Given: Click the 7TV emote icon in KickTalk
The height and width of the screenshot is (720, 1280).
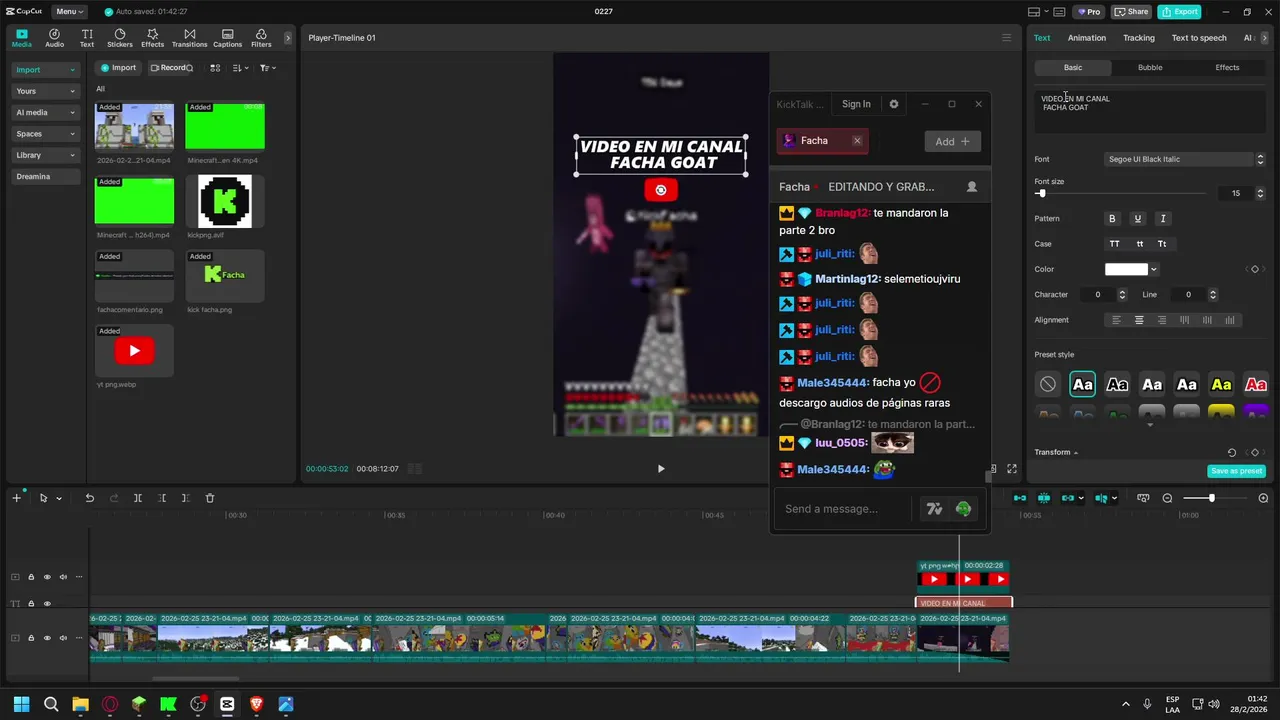Looking at the screenshot, I should [934, 509].
